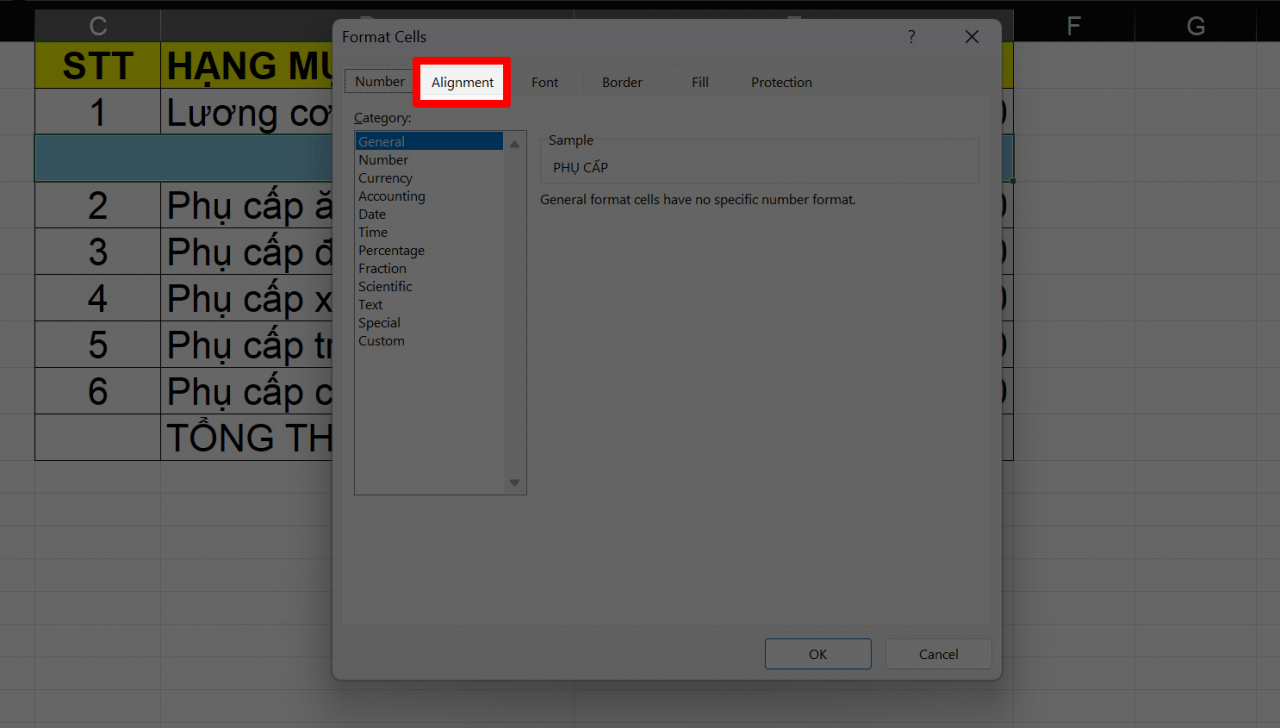Open the Number tab
Screen dimensions: 1280x728
click(380, 82)
